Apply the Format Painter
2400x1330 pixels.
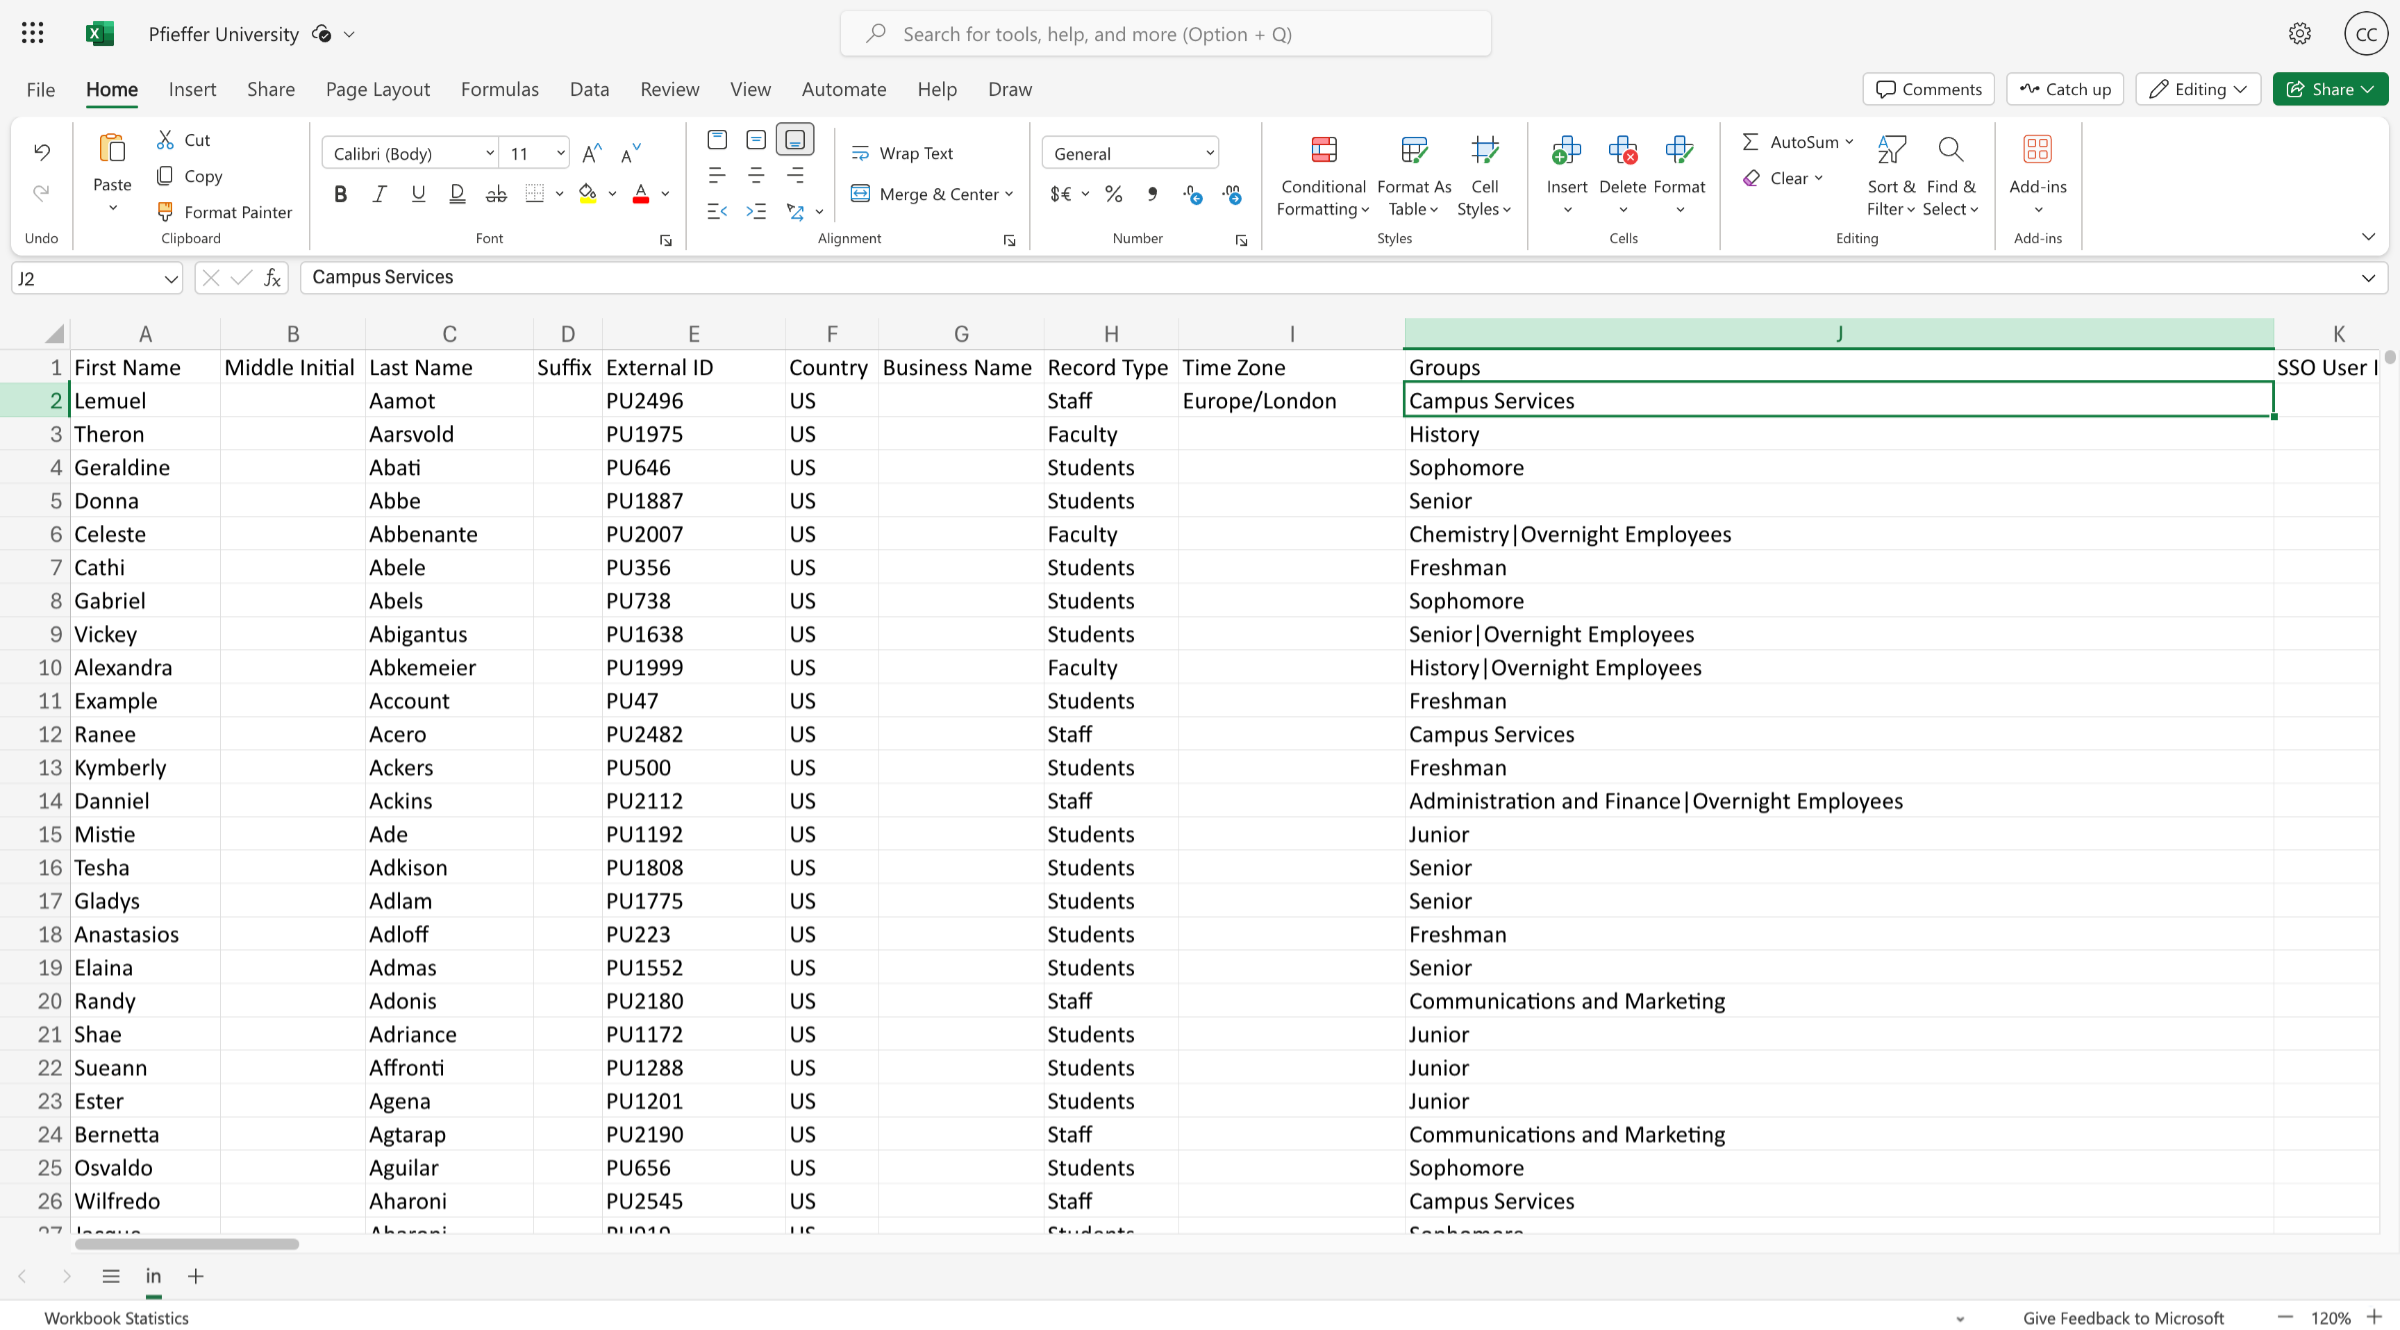(x=224, y=211)
